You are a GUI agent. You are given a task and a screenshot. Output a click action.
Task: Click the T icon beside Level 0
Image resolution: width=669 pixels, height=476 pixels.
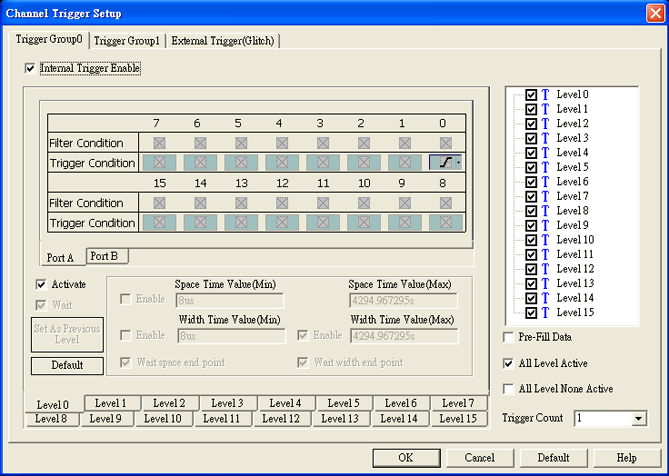(545, 95)
